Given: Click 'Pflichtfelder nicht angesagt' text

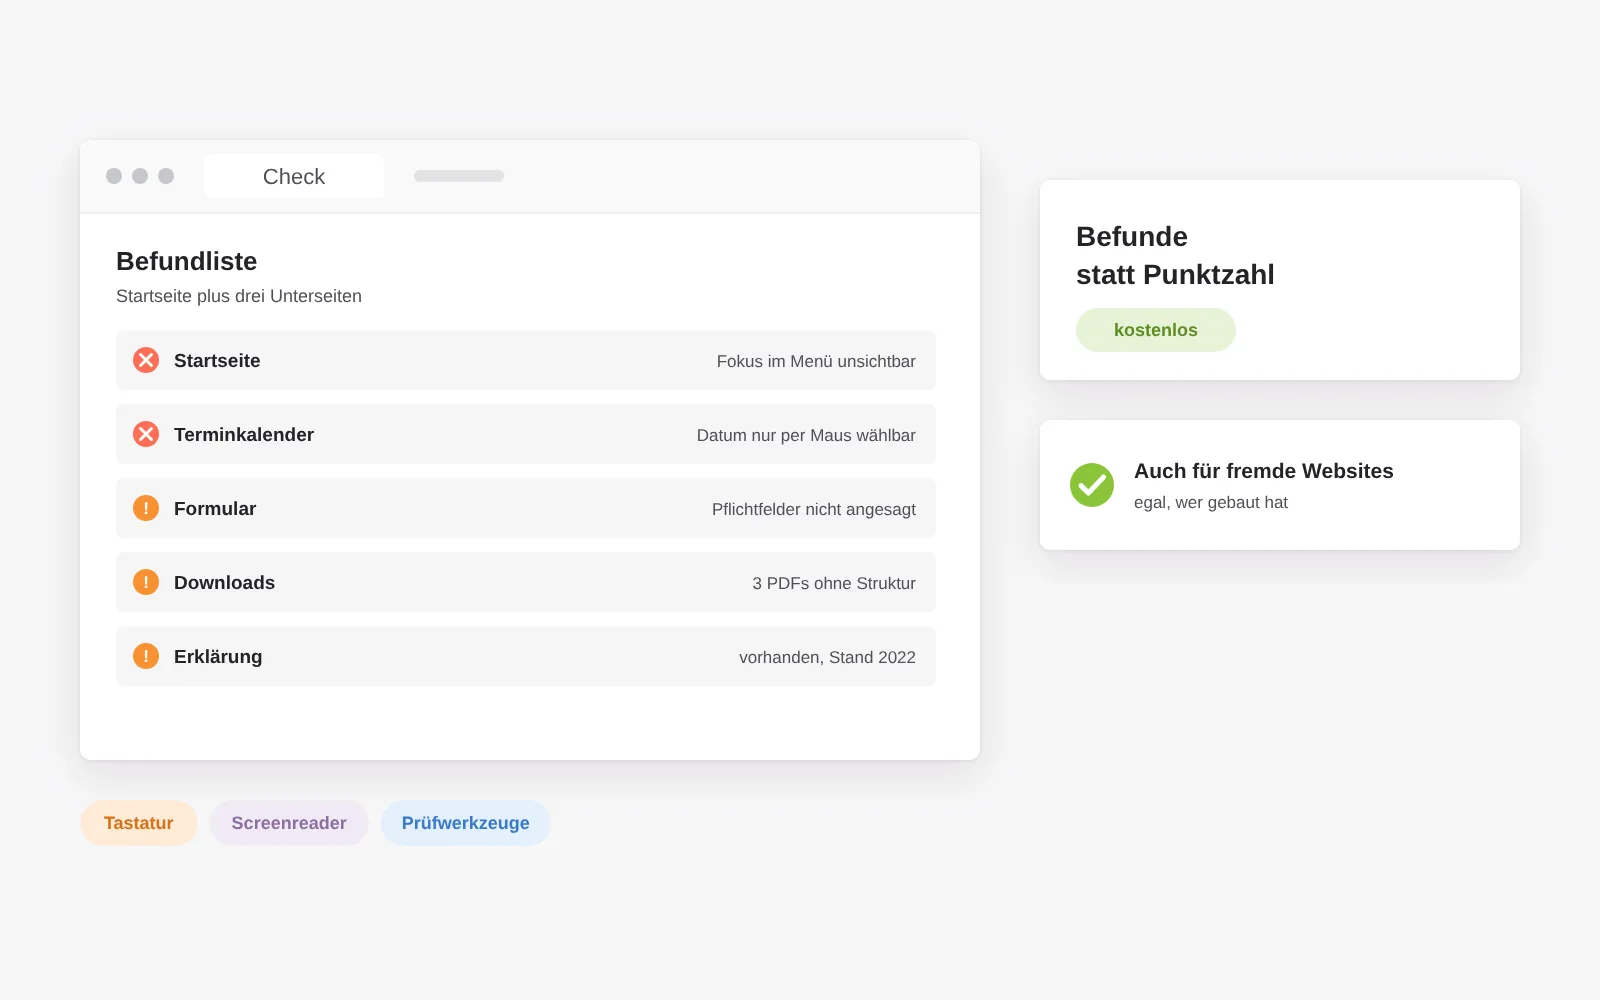Looking at the screenshot, I should point(814,509).
